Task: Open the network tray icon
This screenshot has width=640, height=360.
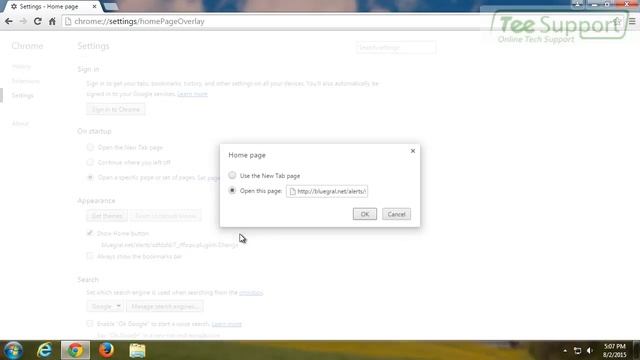Action: point(577,350)
